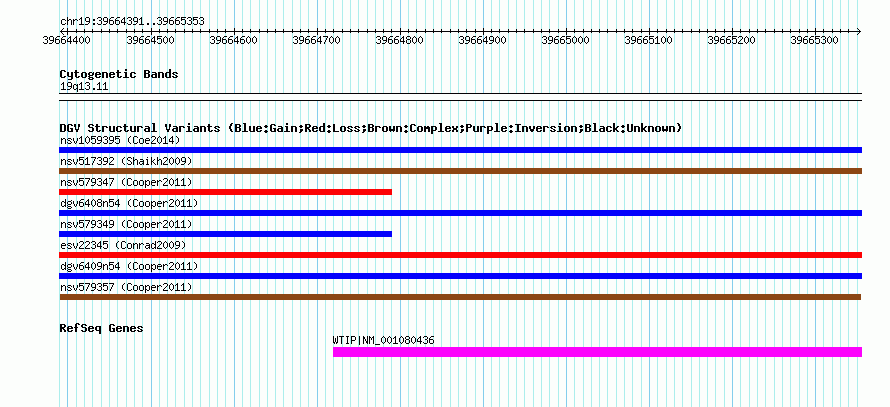Open variant label dgv6409n54 (Cooper2011)

coord(129,266)
